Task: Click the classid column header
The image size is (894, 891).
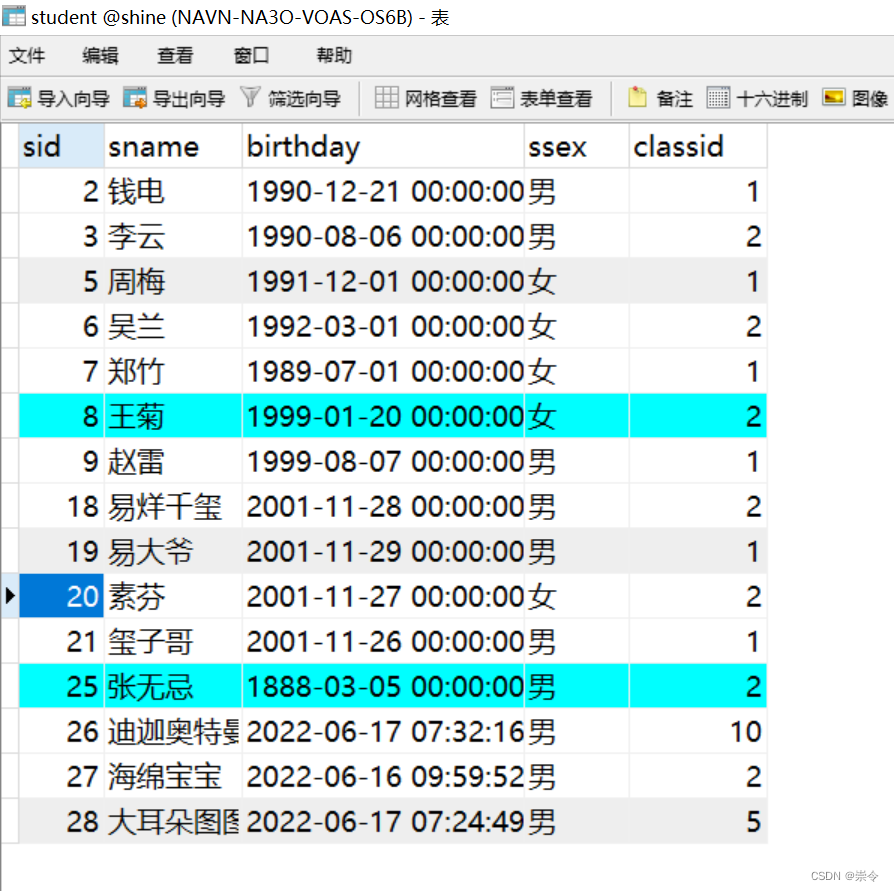Action: coord(698,147)
